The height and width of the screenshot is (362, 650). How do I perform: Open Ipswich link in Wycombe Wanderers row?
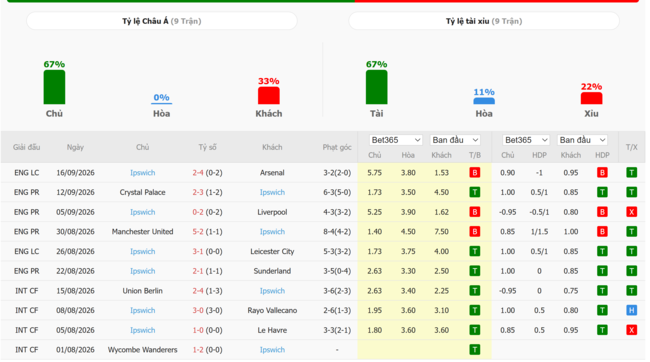point(272,350)
